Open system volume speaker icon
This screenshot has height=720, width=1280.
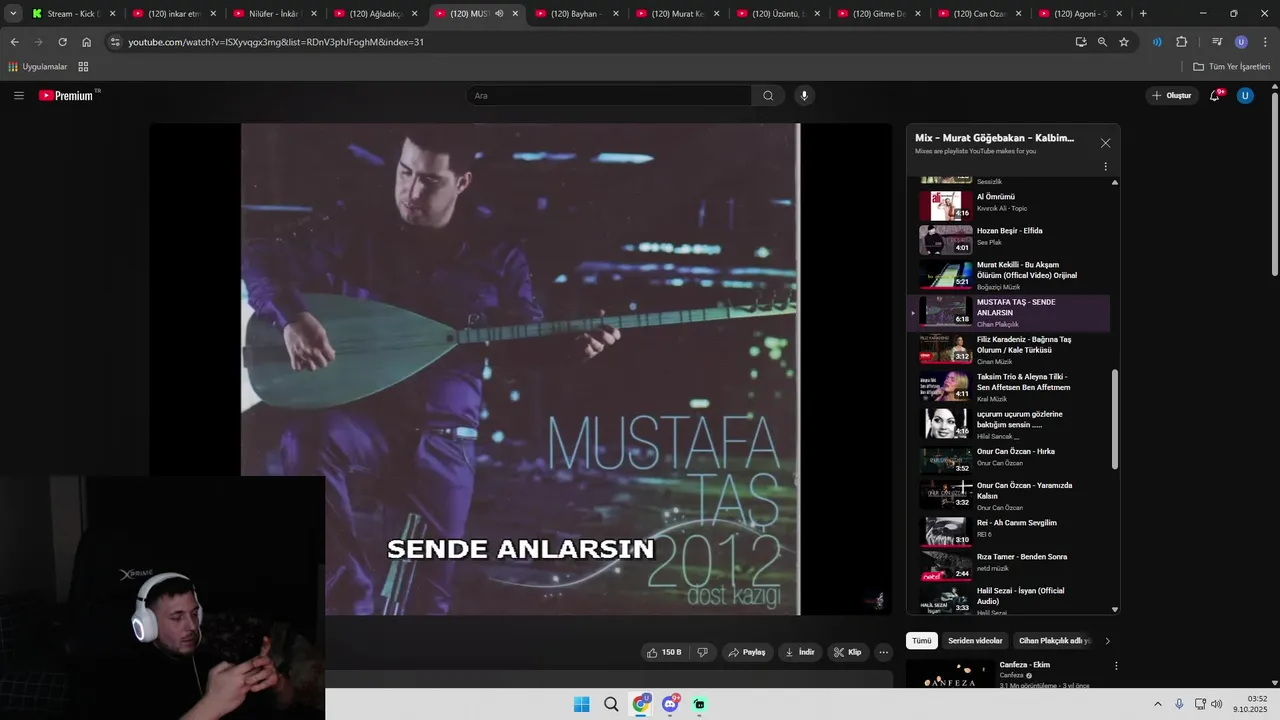[x=1216, y=704]
